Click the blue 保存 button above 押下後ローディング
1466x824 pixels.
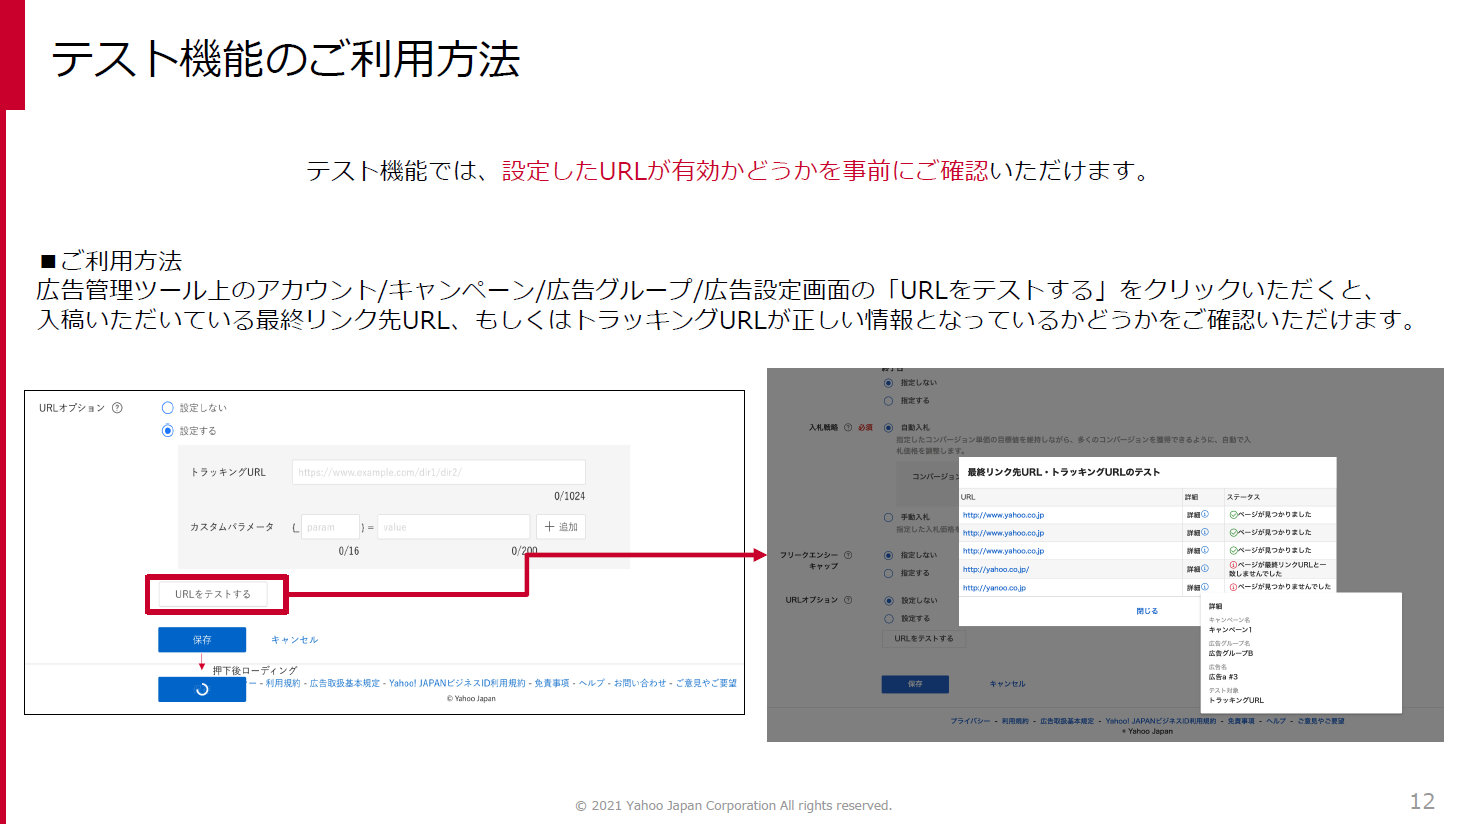(x=202, y=640)
